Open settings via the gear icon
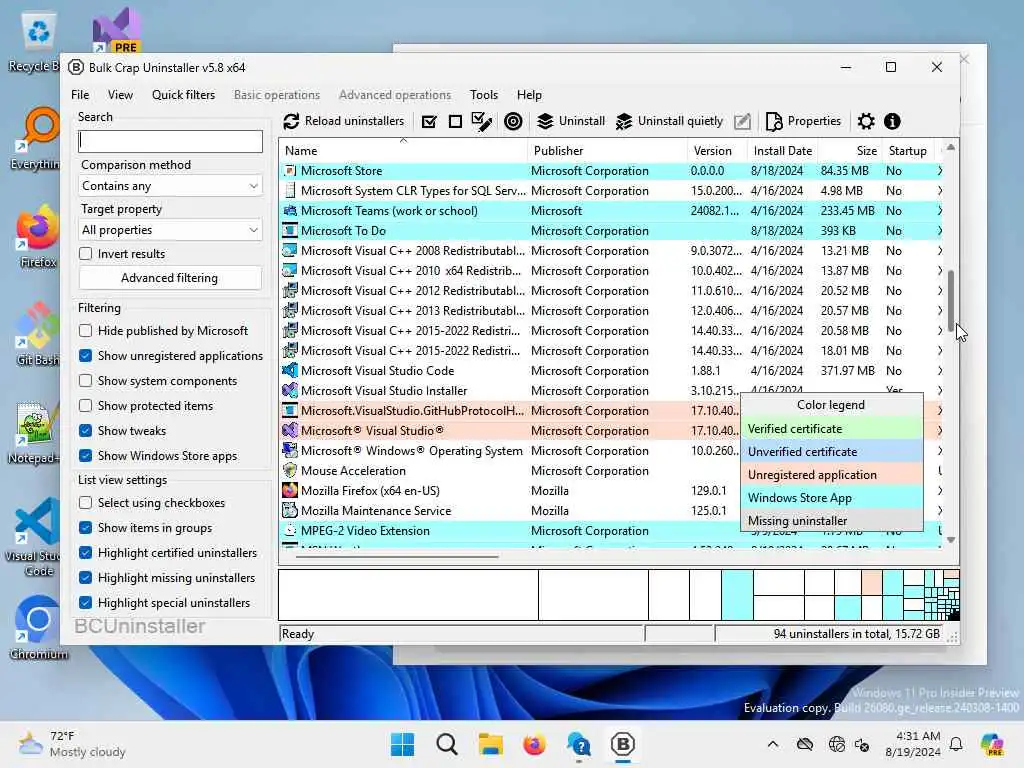Viewport: 1024px width, 768px height. 866,121
